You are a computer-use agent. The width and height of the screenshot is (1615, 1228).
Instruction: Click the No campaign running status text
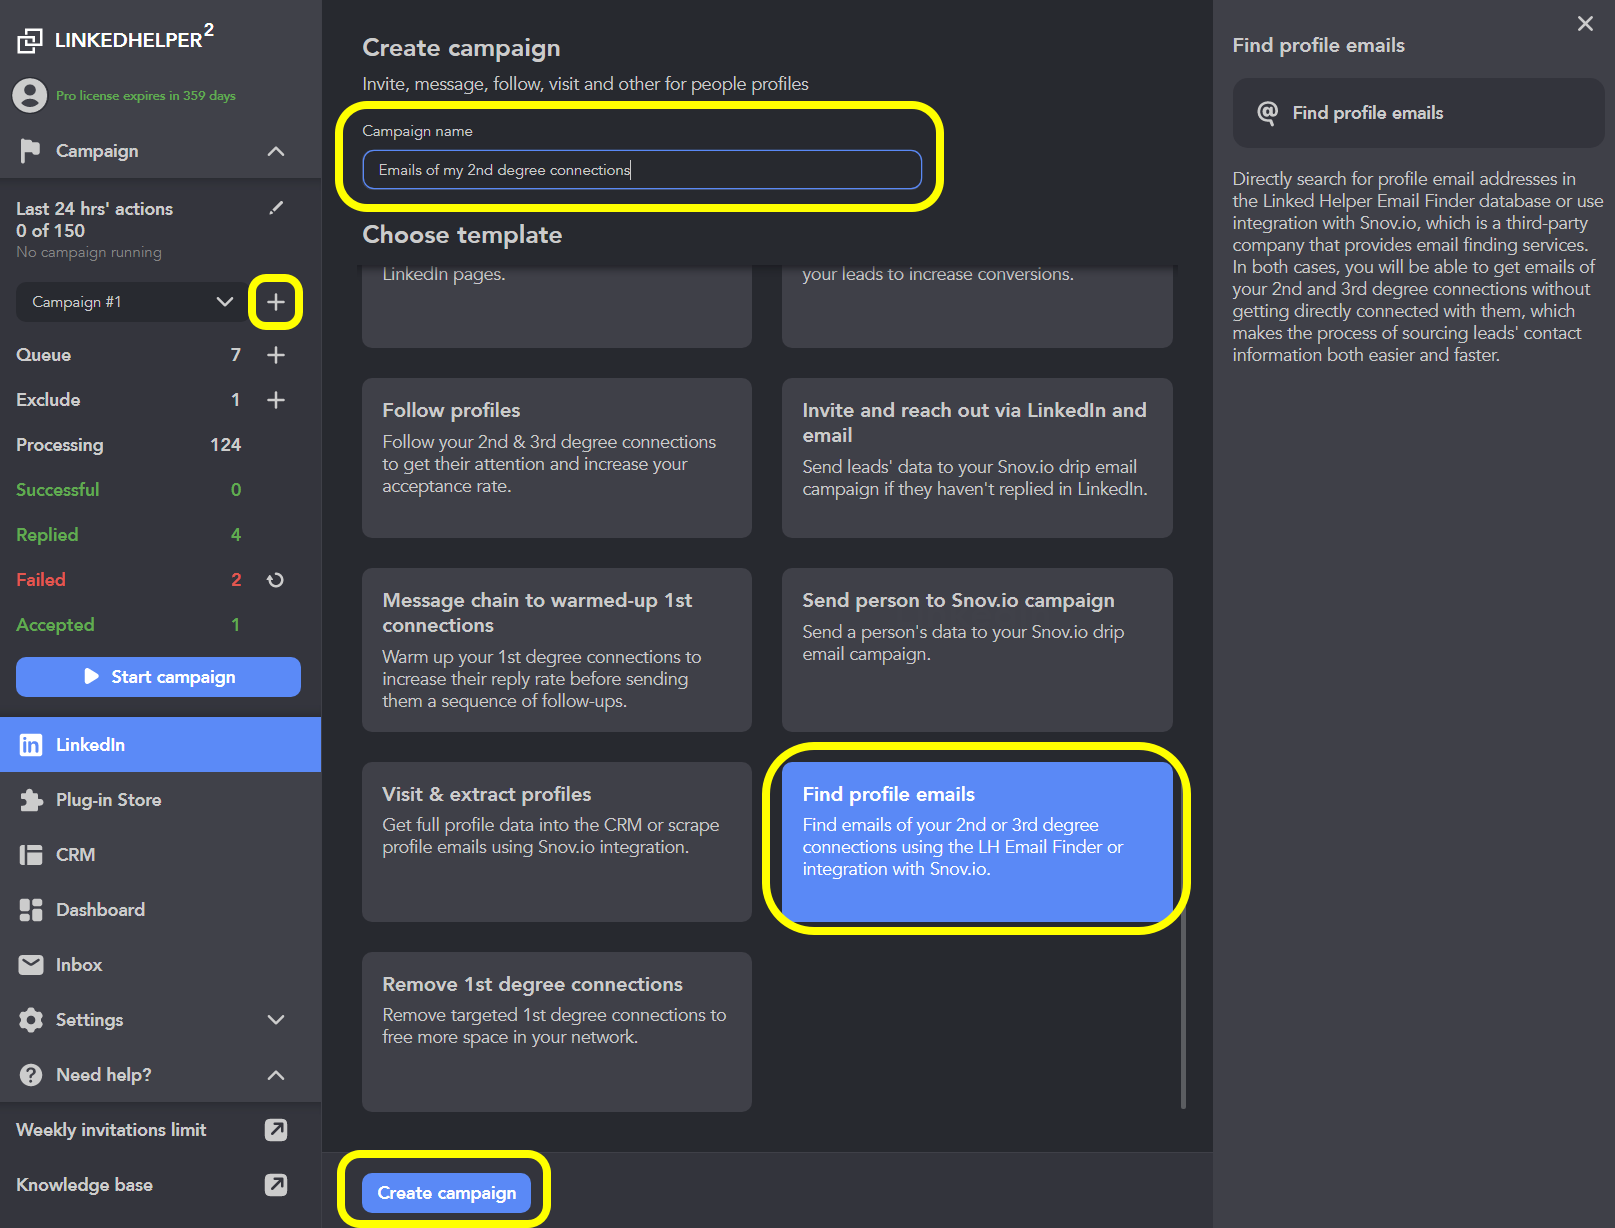89,252
